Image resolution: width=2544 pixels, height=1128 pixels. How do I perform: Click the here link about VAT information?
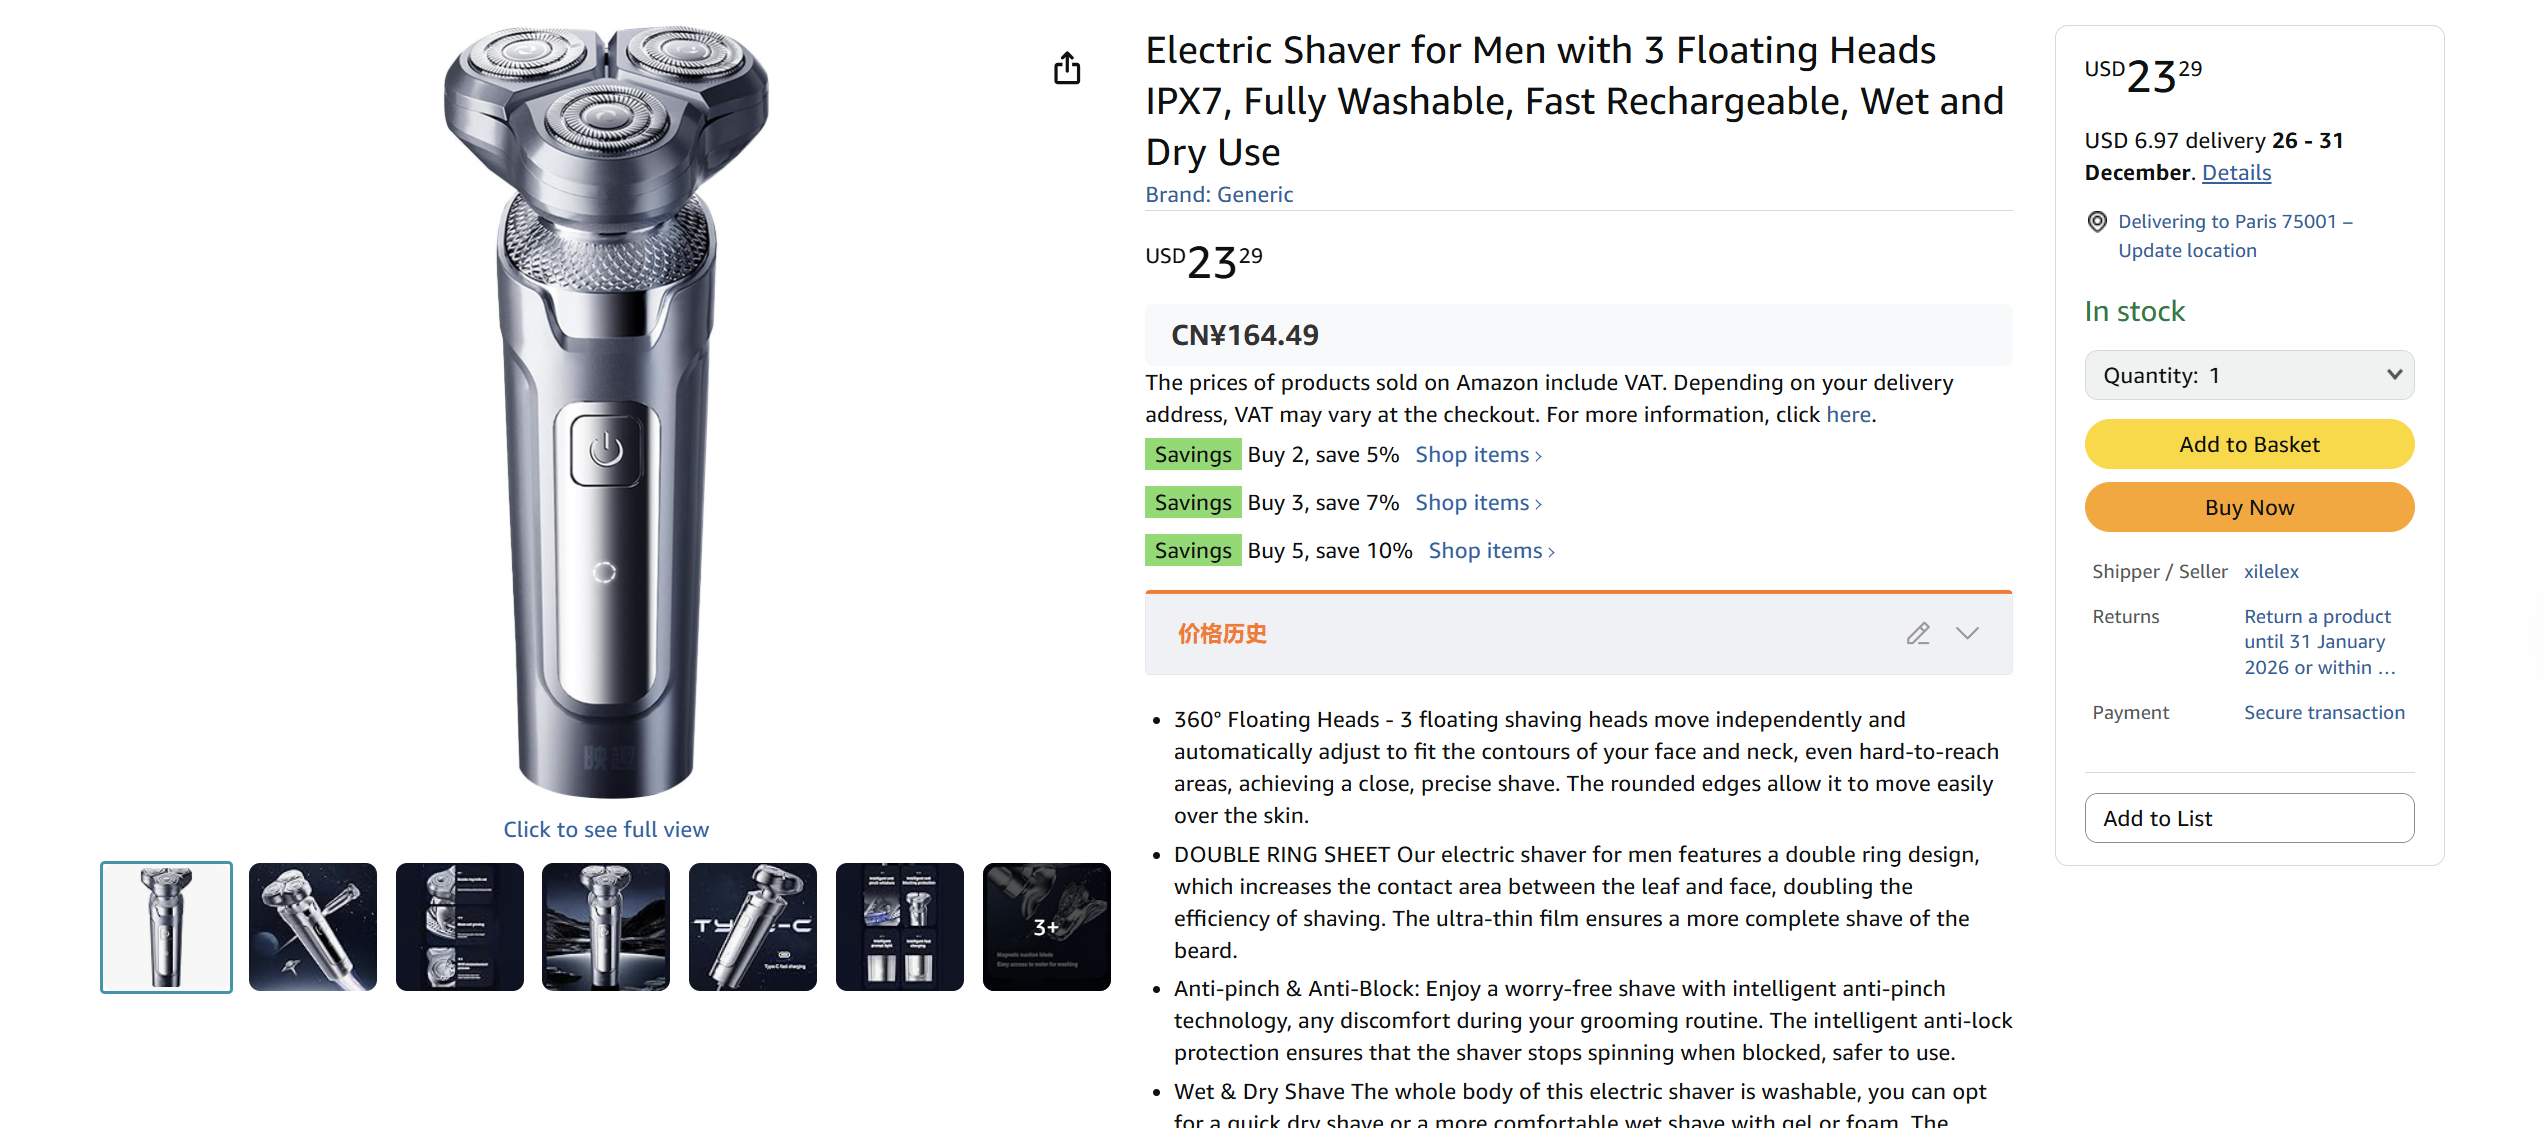[1846, 414]
